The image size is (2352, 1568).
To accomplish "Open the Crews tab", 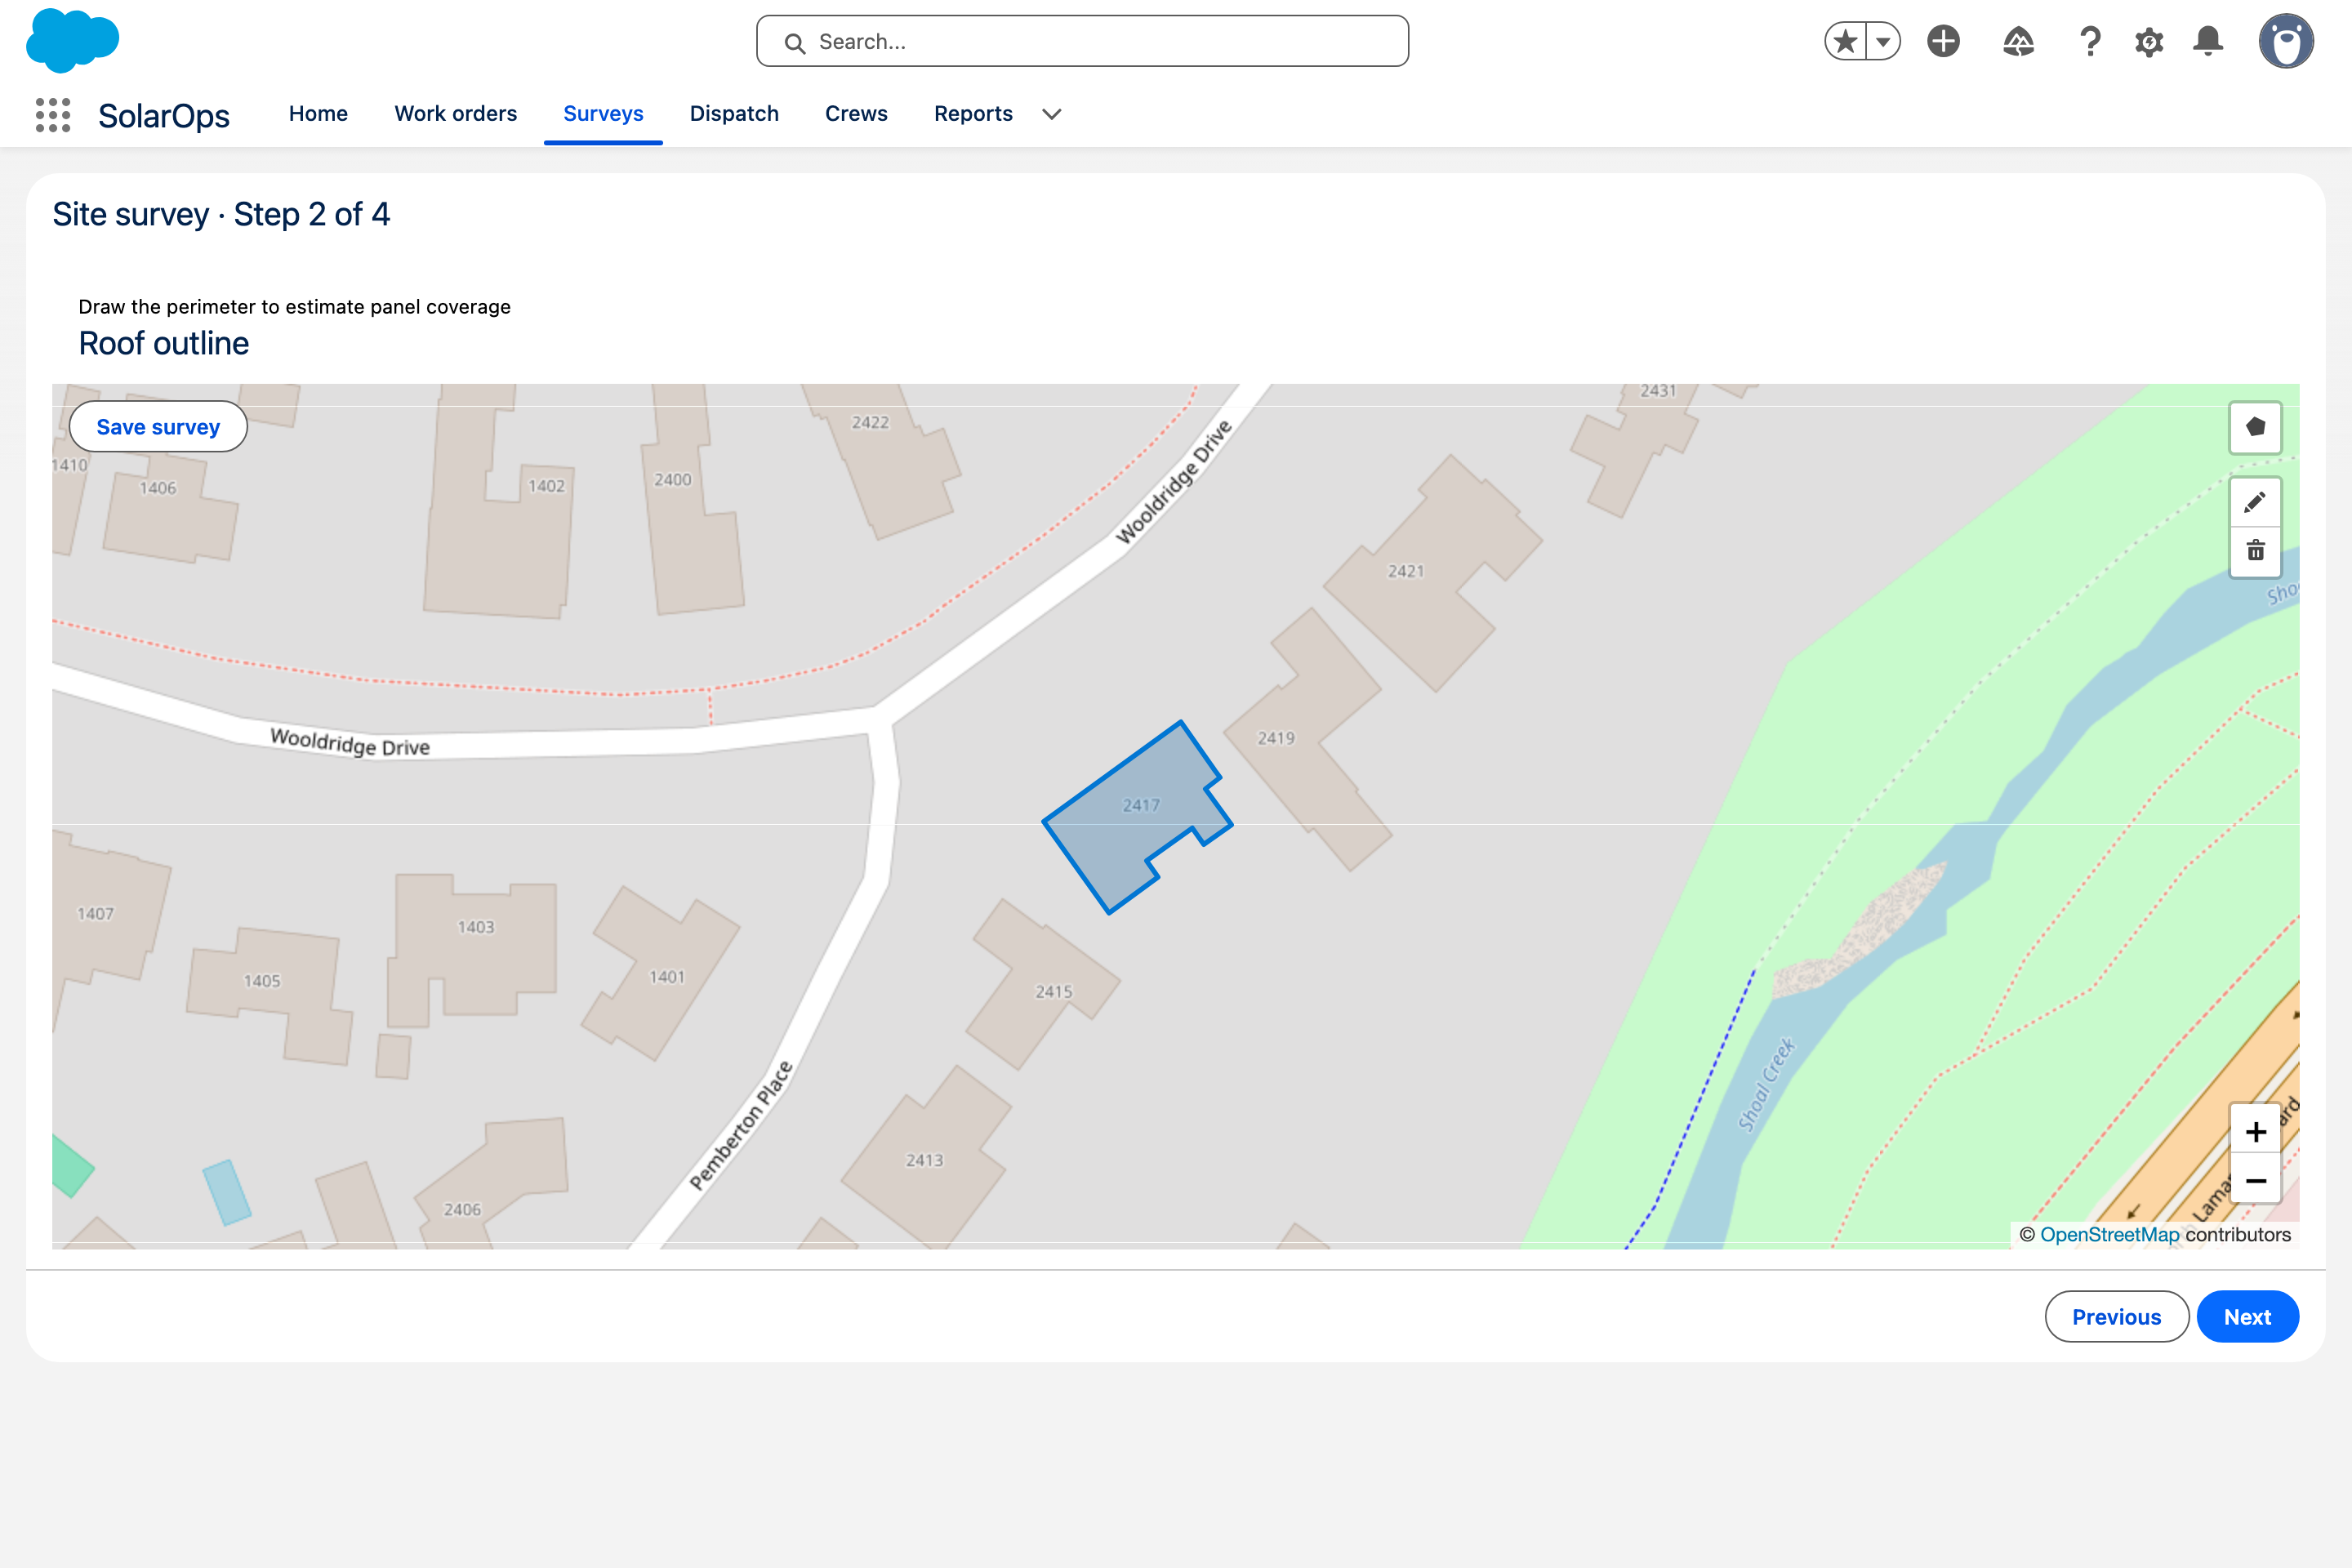I will pyautogui.click(x=856, y=114).
